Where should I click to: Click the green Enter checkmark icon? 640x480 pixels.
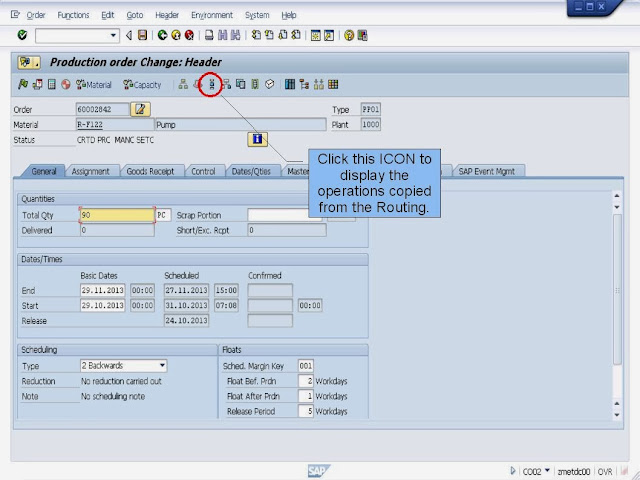coord(22,35)
